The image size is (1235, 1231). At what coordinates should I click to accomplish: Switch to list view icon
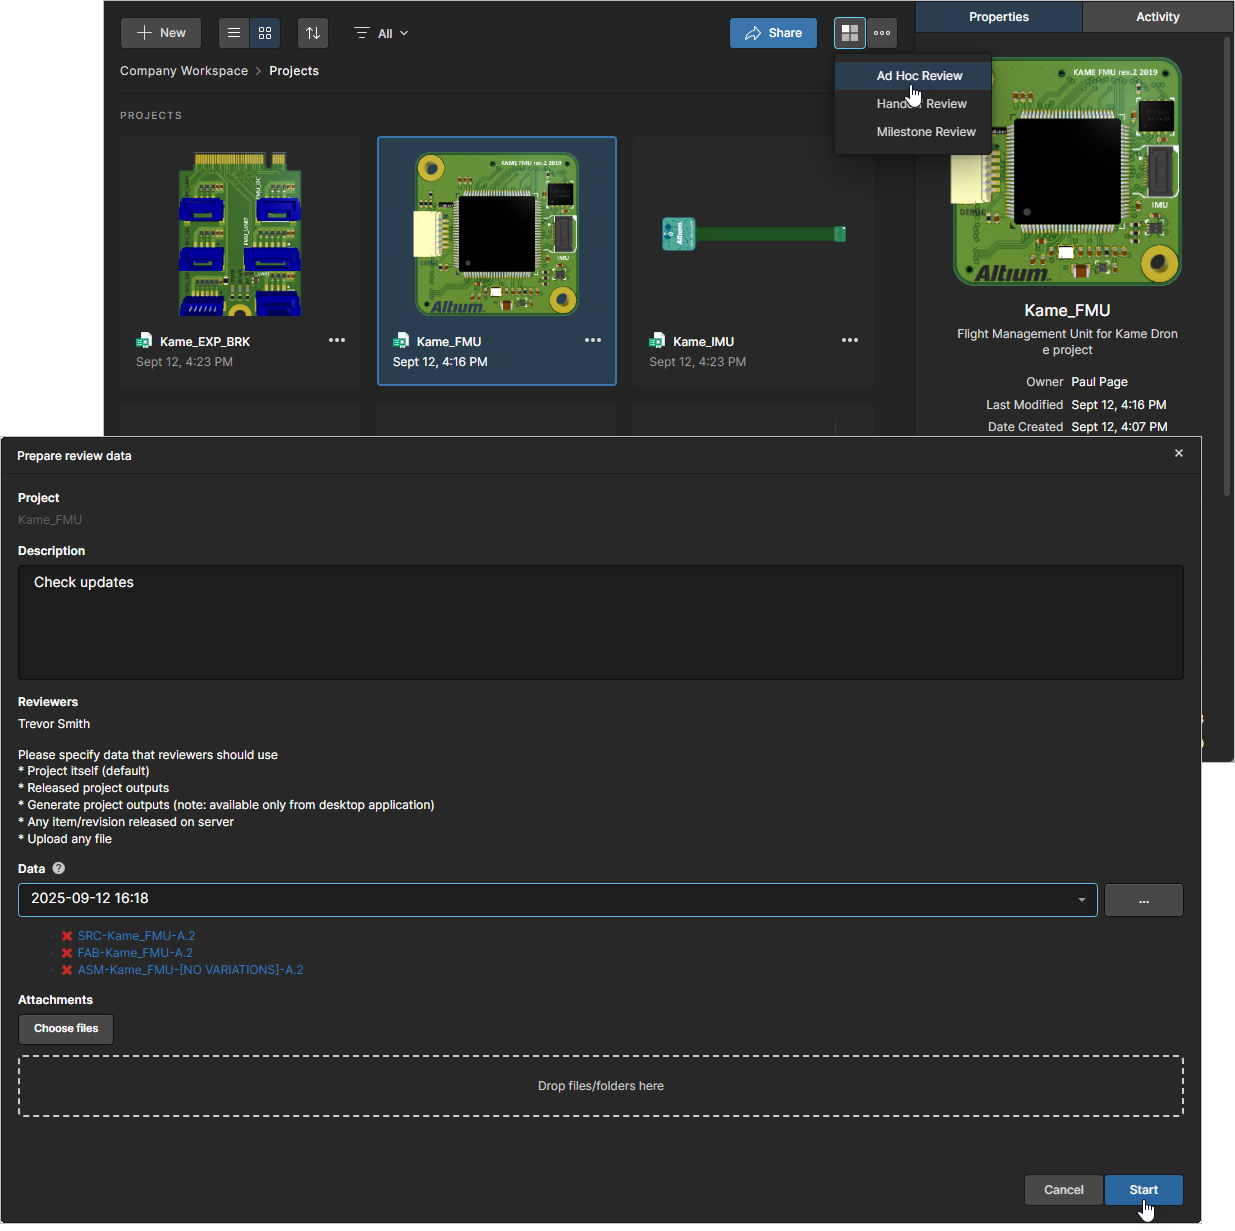coord(234,33)
